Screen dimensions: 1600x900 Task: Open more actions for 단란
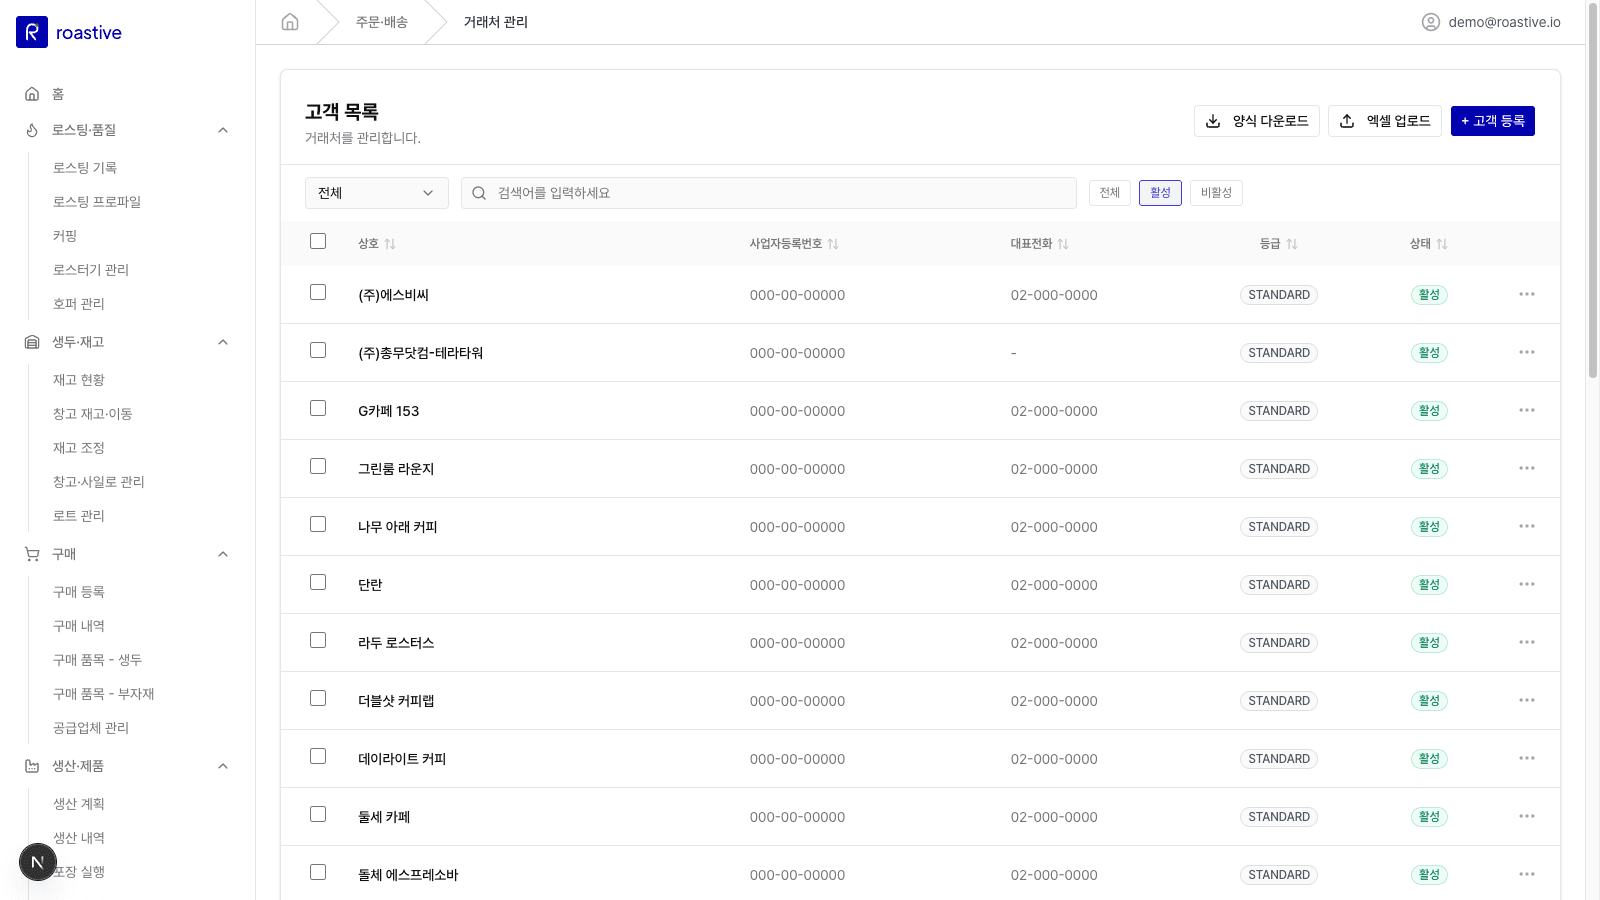(x=1527, y=585)
